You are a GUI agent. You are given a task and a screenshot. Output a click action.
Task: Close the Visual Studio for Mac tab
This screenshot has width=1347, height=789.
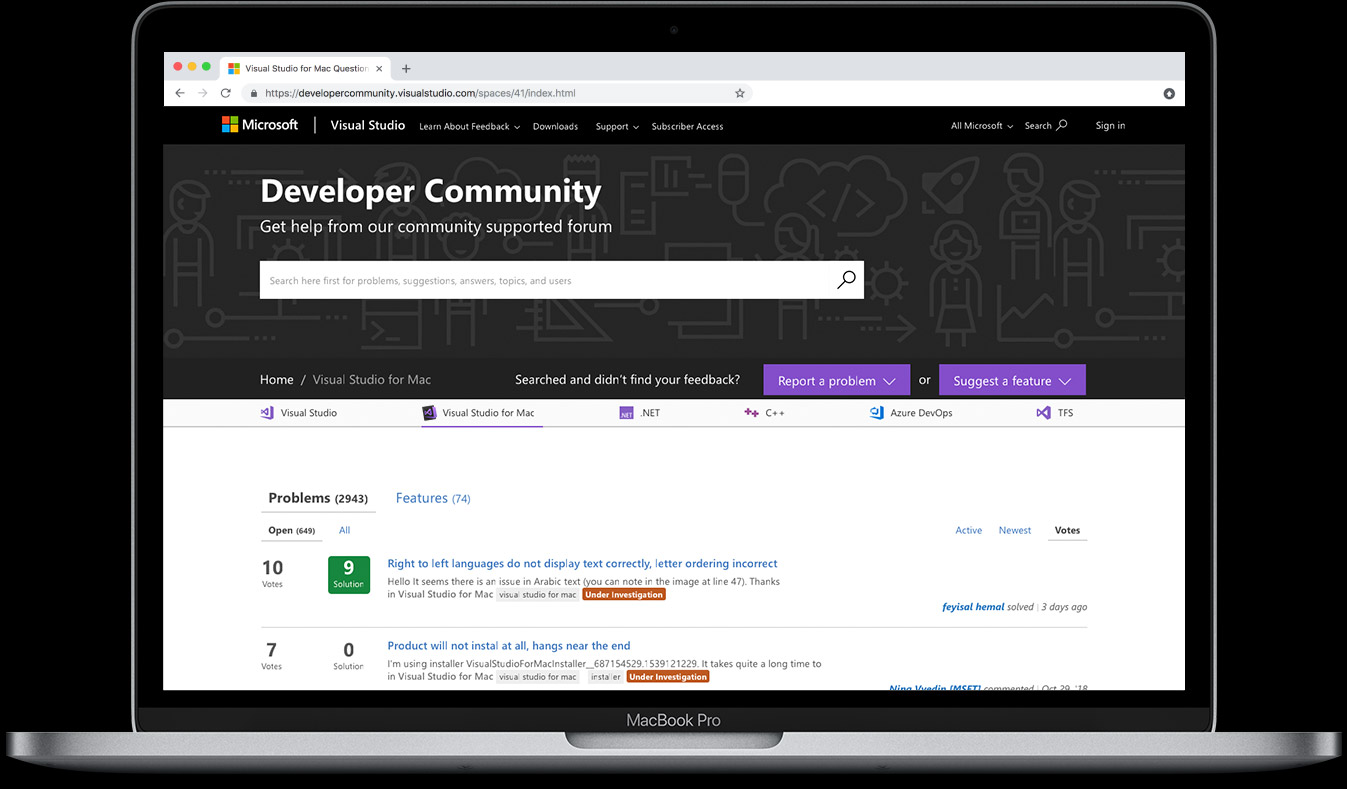pos(379,69)
